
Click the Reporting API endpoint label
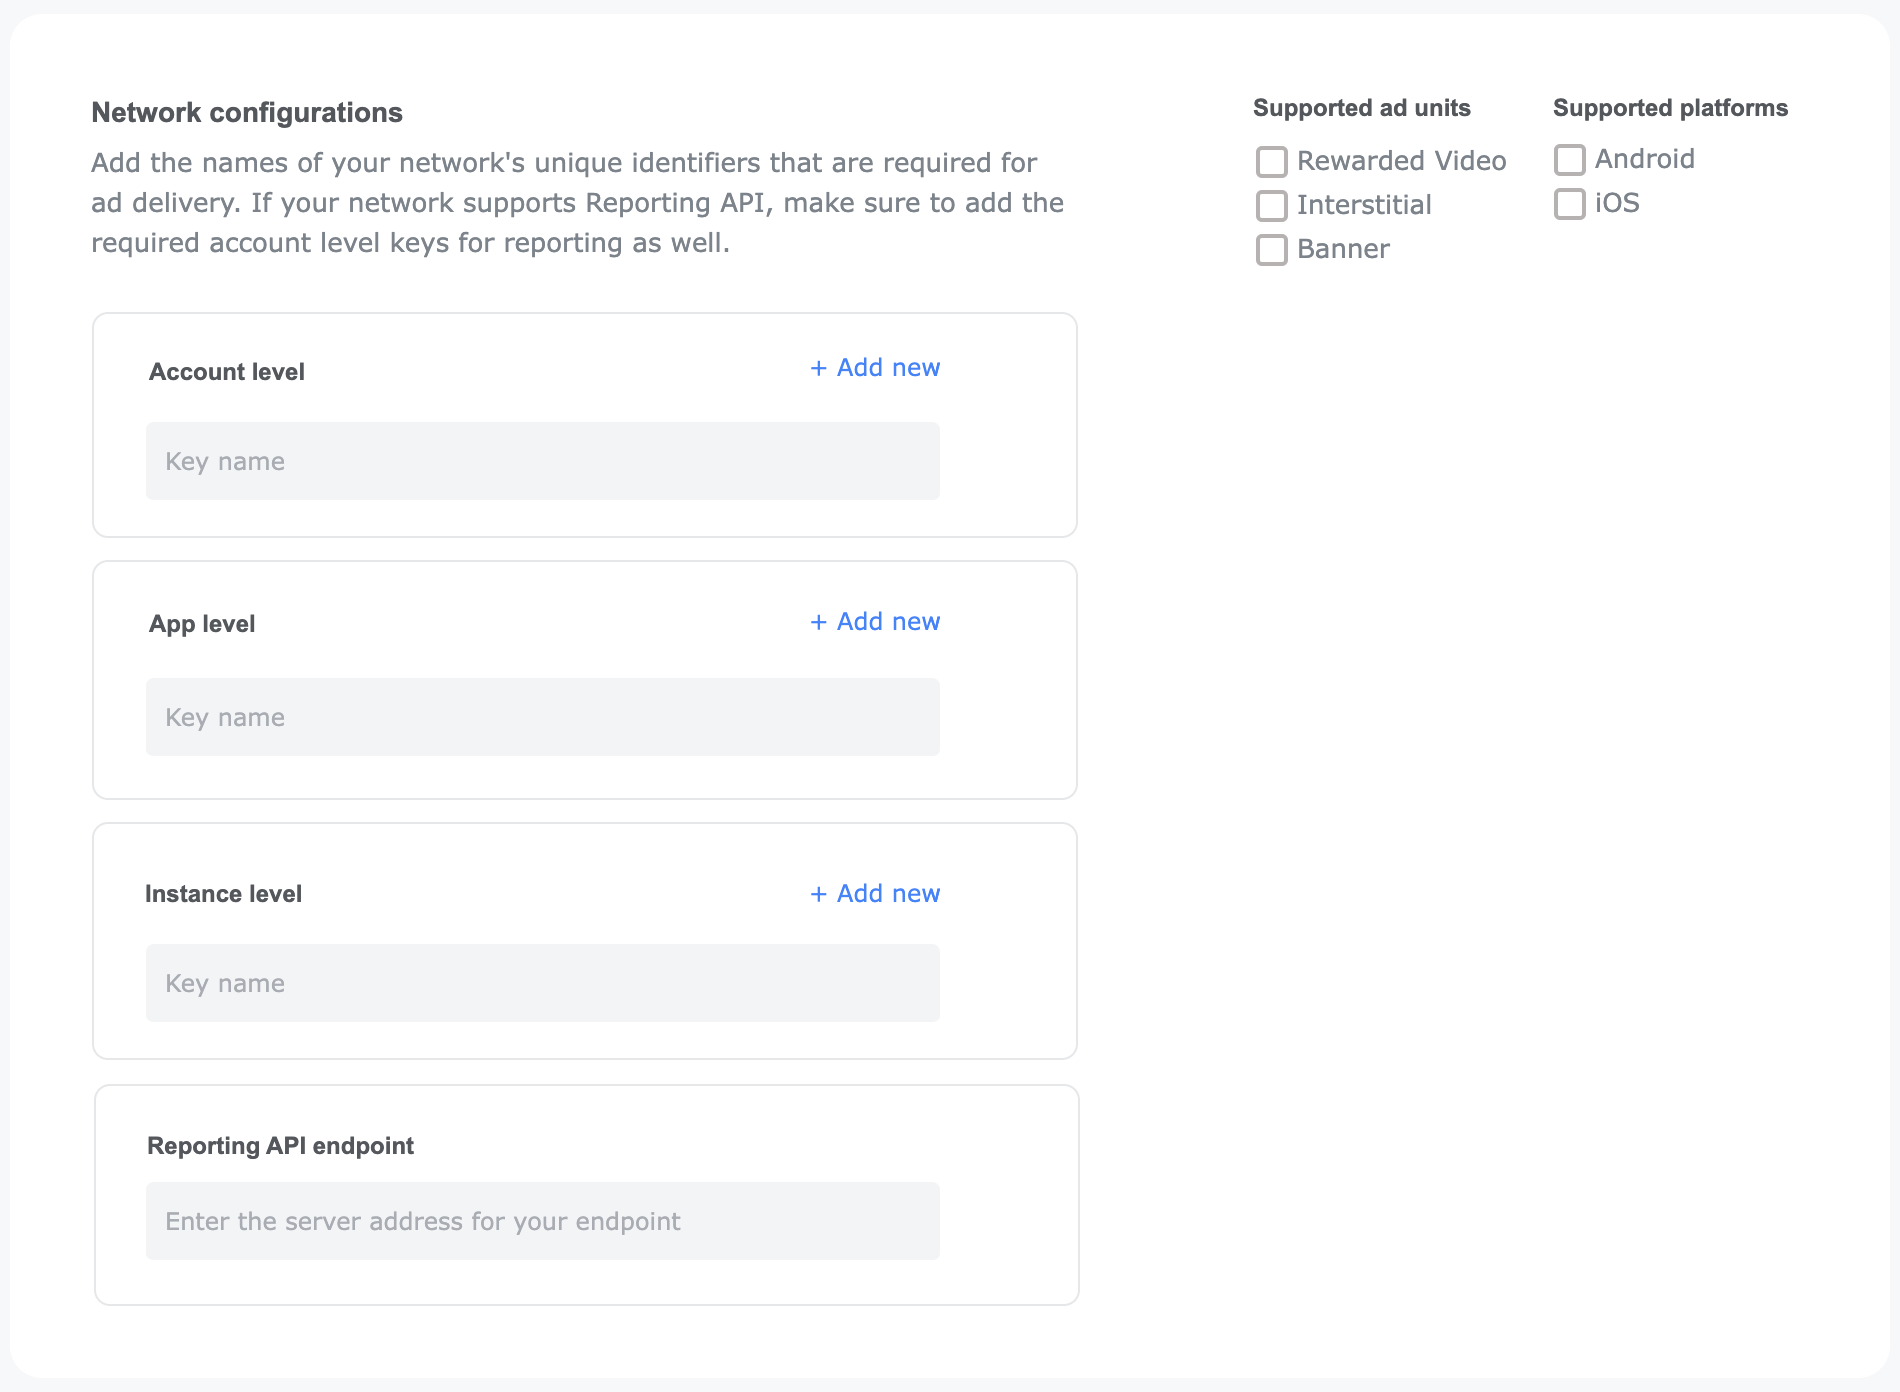click(x=281, y=1145)
